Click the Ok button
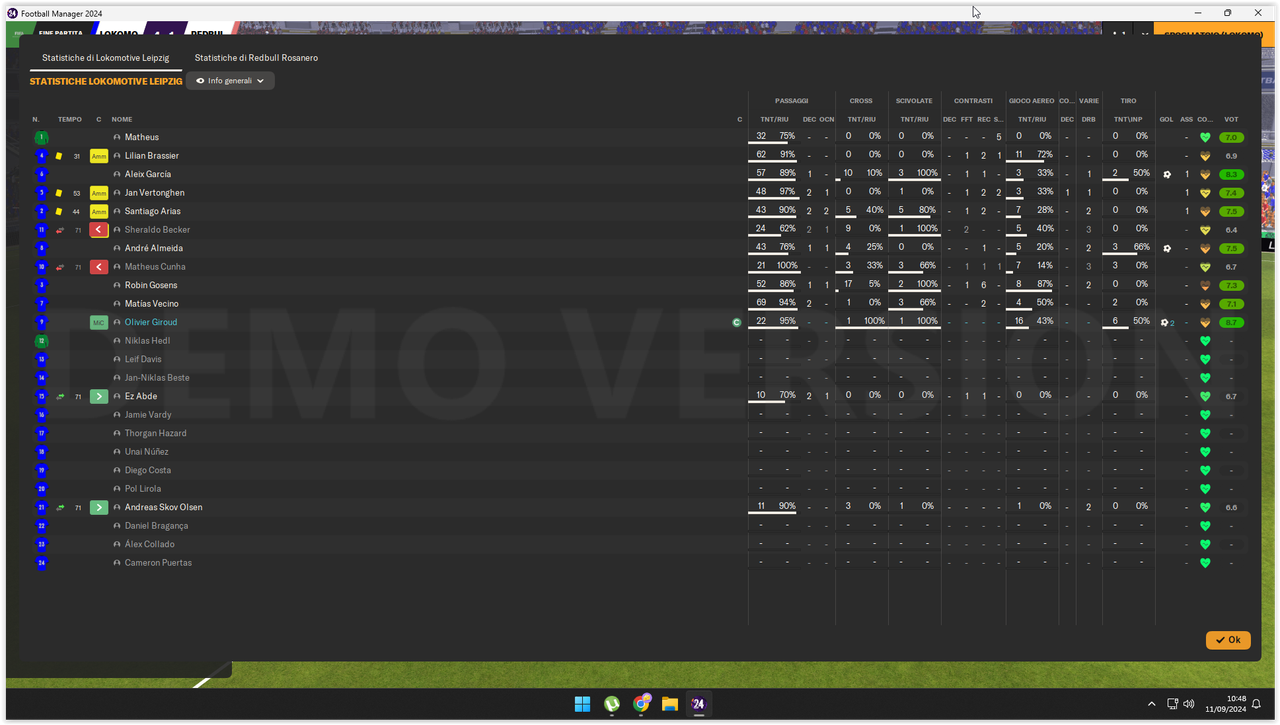Screen dimensions: 1280x725 pyautogui.click(x=1228, y=640)
